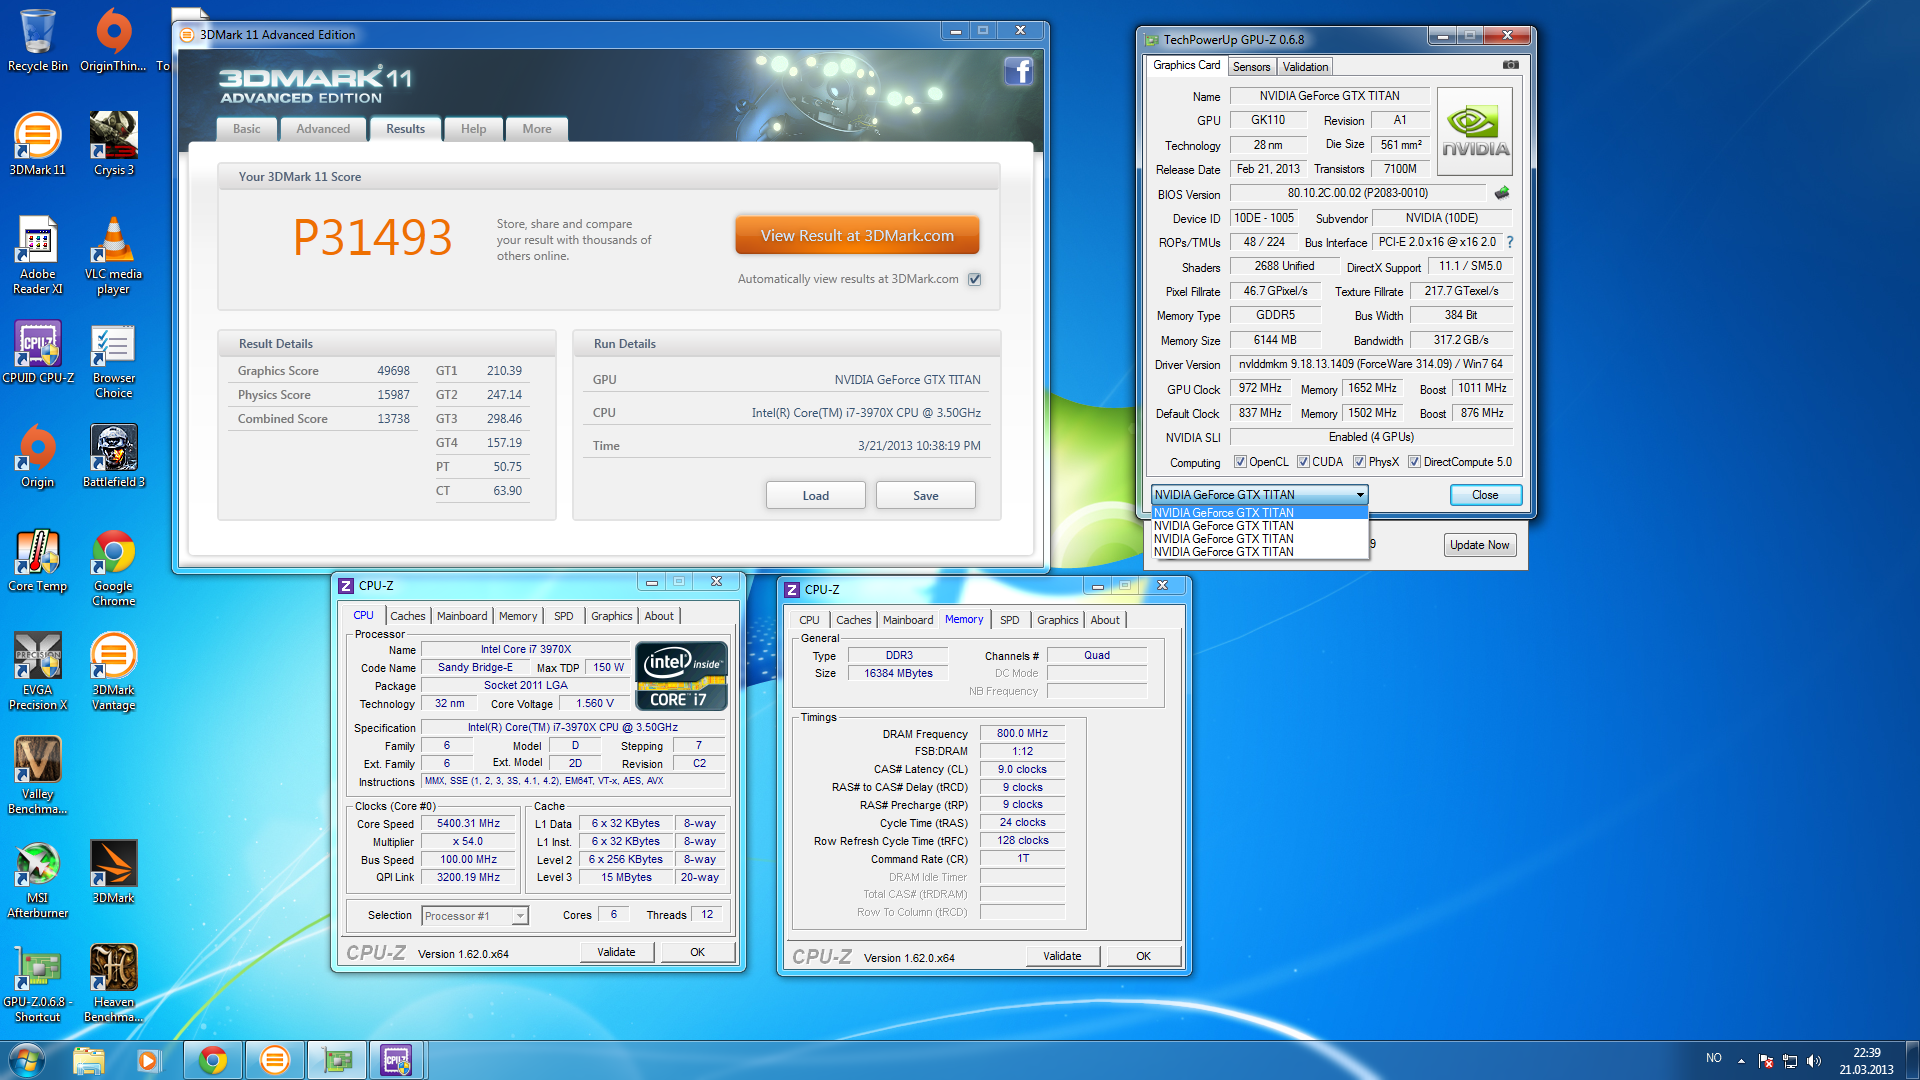Viewport: 1920px width, 1080px height.
Task: Launch the Heaven Benchmark desktop icon
Action: 113,984
